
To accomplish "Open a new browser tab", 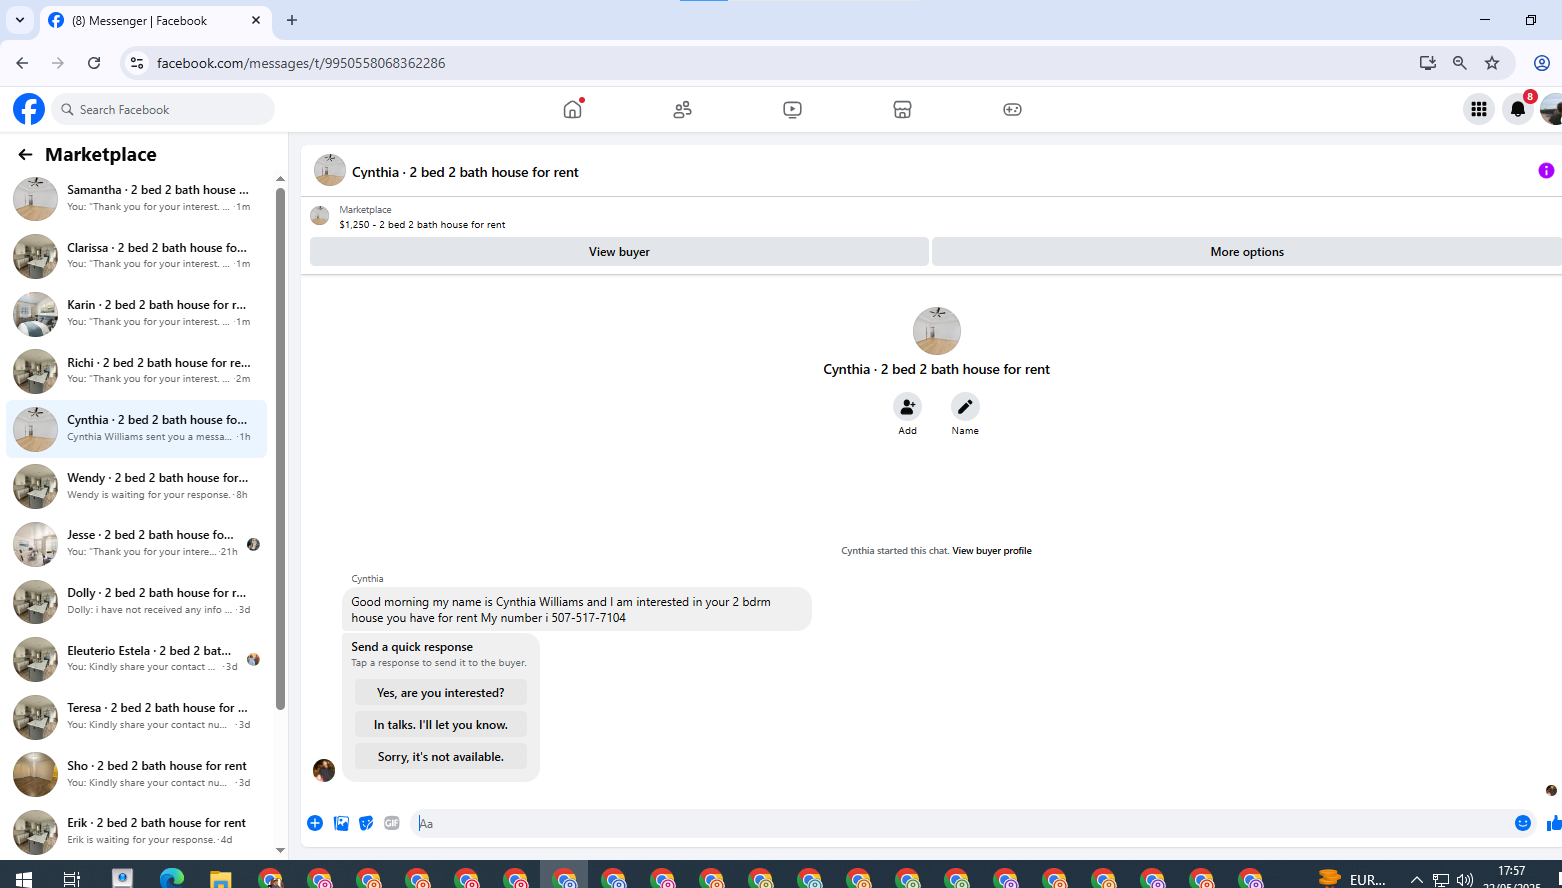I will coord(292,20).
